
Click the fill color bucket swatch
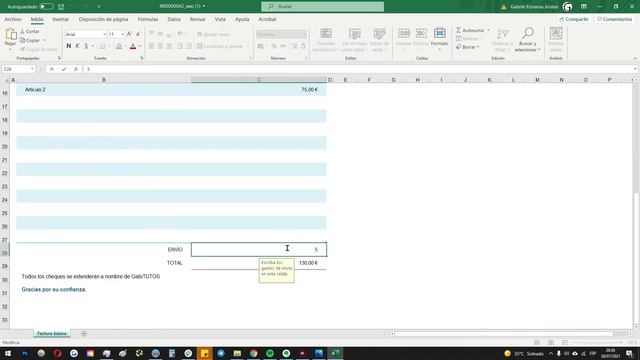119,47
